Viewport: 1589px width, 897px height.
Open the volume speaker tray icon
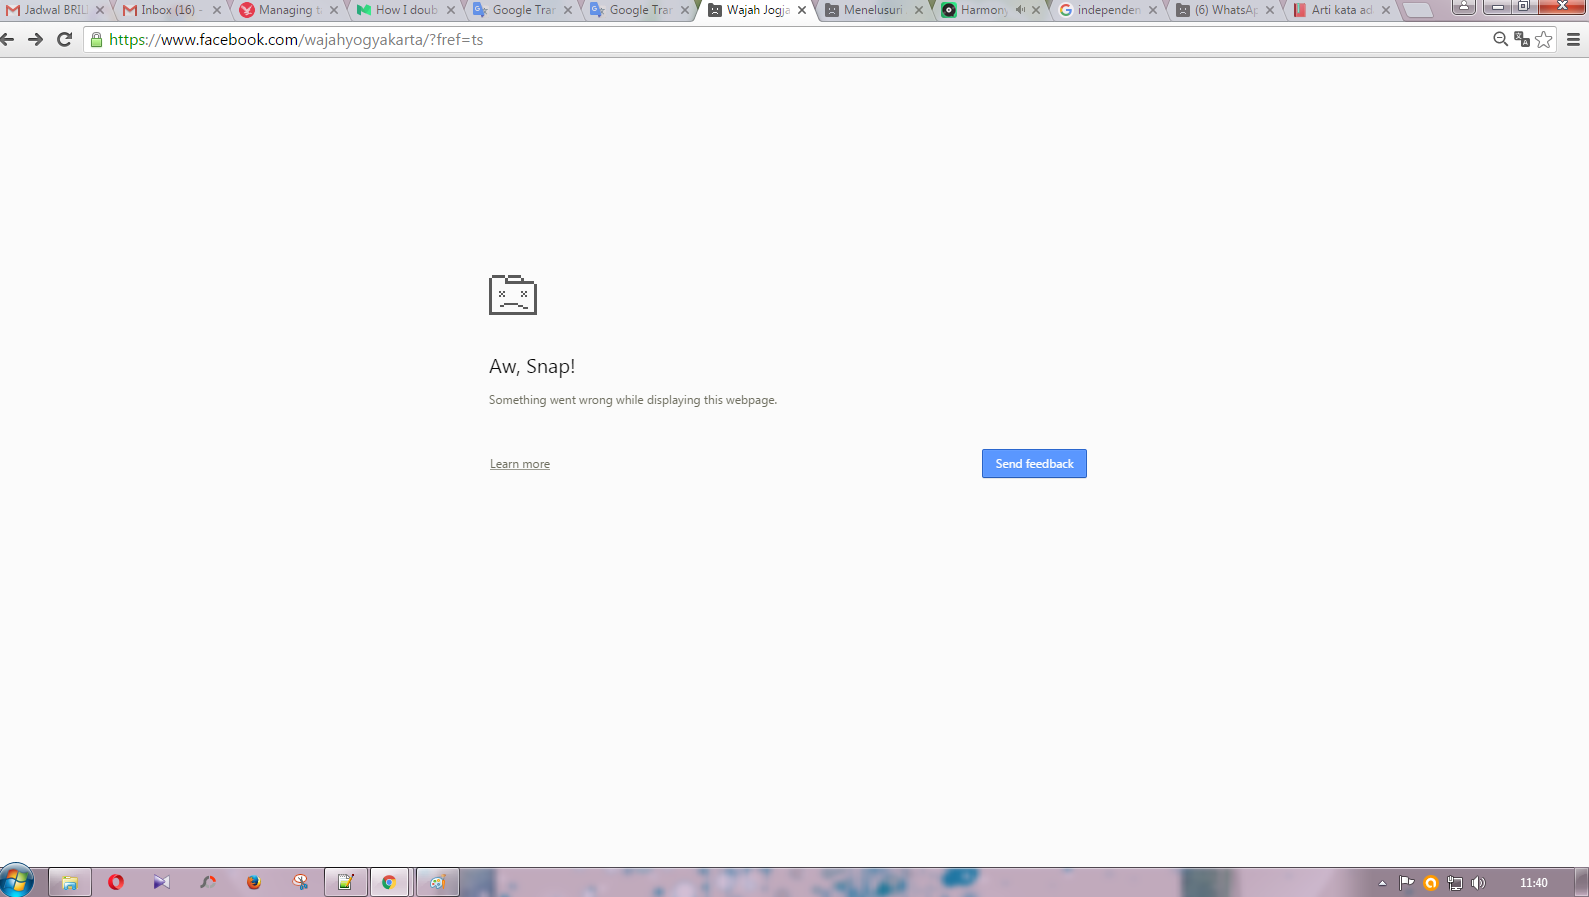[x=1479, y=883]
